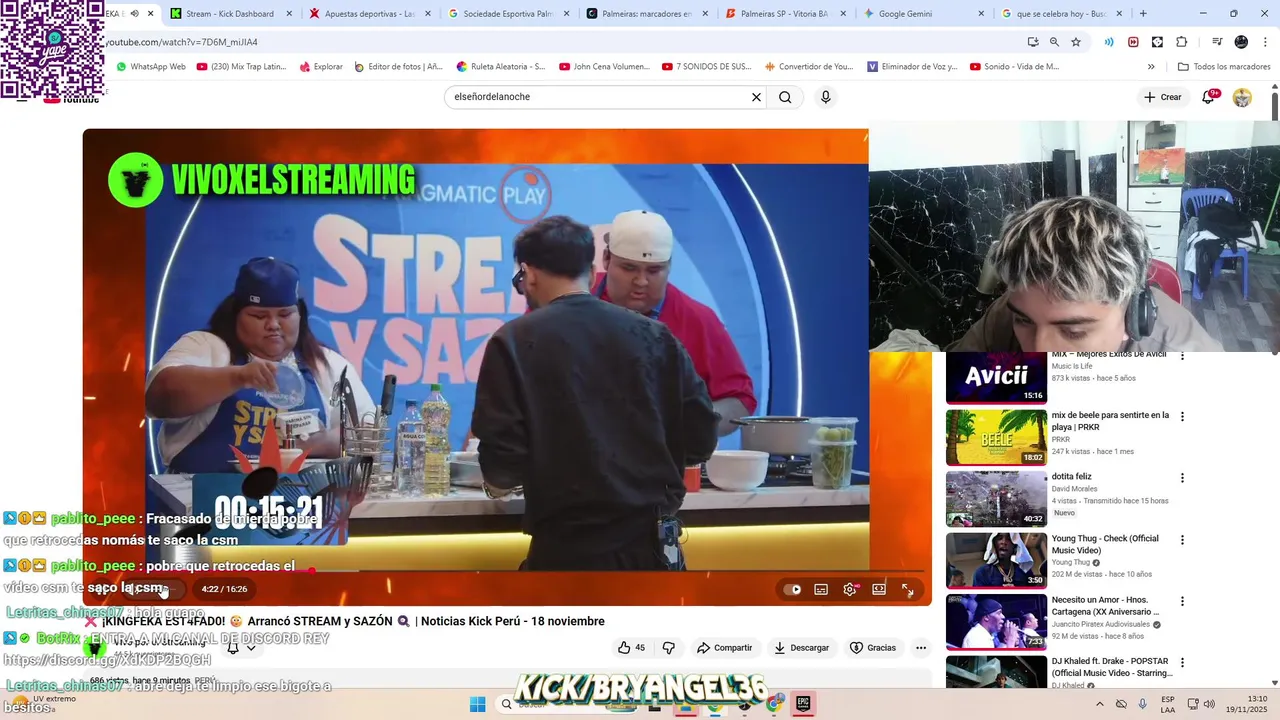Open Chrome media control icon
The width and height of the screenshot is (1280, 720).
(1217, 42)
